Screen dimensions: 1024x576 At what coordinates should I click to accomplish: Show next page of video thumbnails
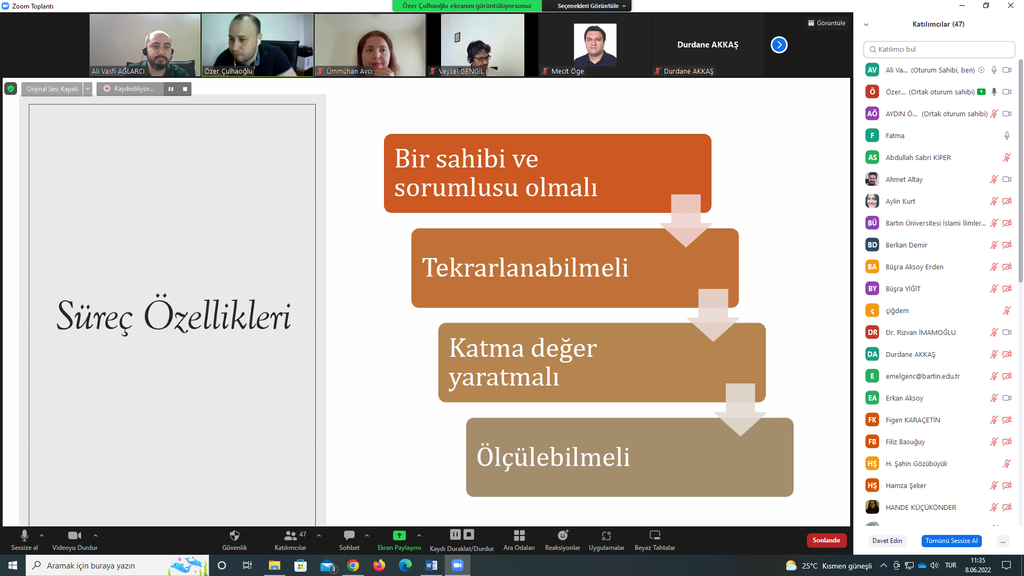pos(778,45)
